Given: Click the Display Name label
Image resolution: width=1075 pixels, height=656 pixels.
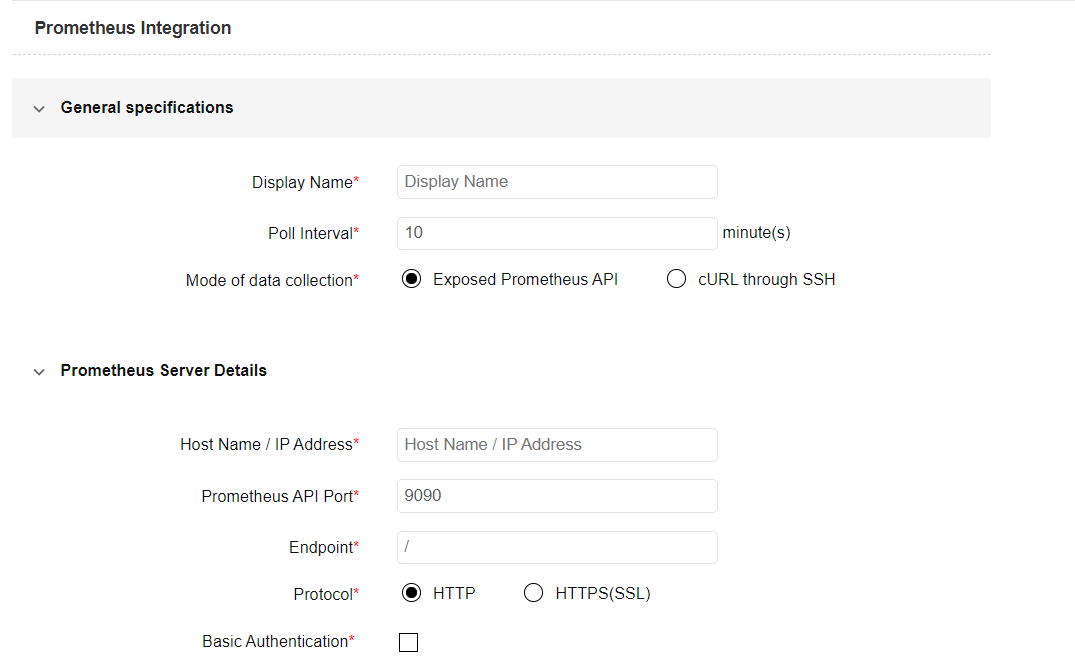Looking at the screenshot, I should tap(299, 182).
